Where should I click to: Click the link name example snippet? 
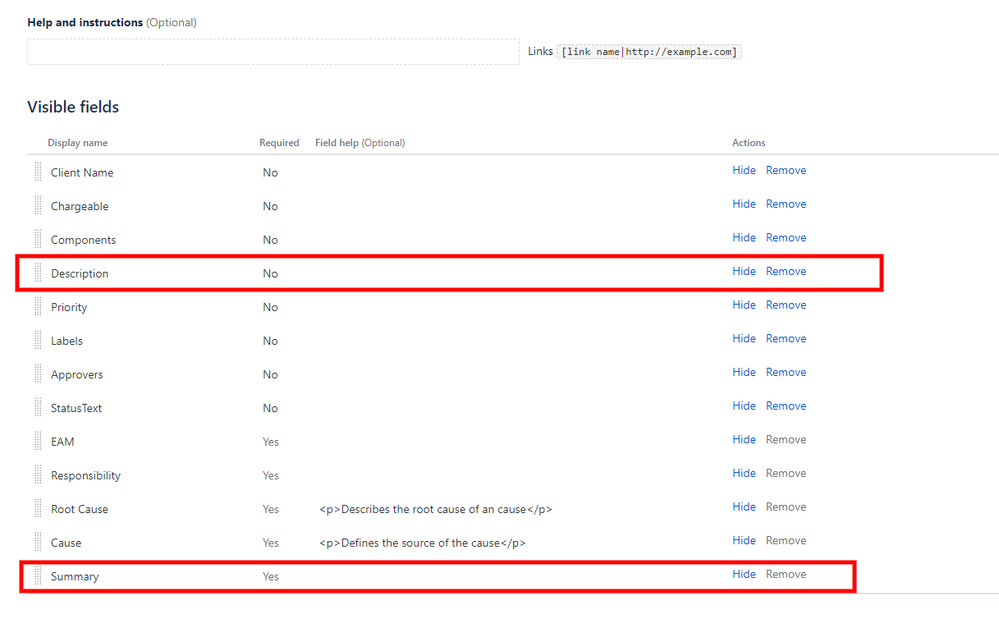649,52
